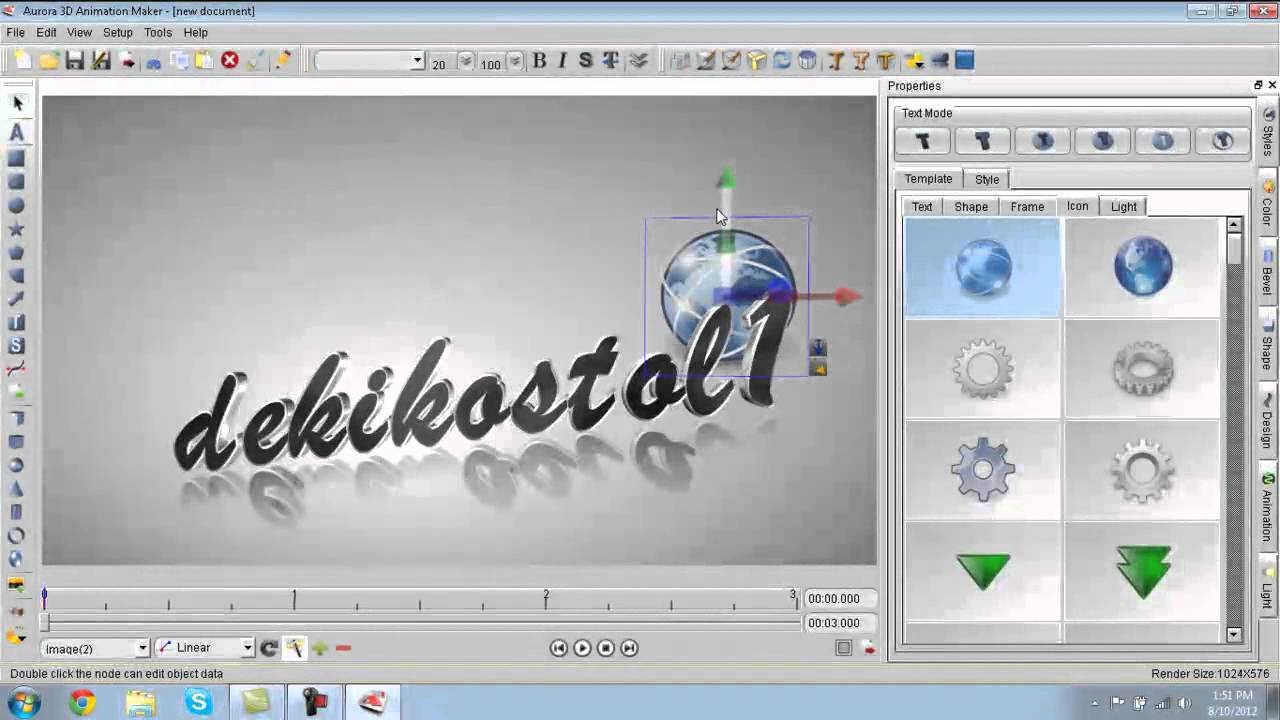Open the Light template tab

(x=1124, y=207)
